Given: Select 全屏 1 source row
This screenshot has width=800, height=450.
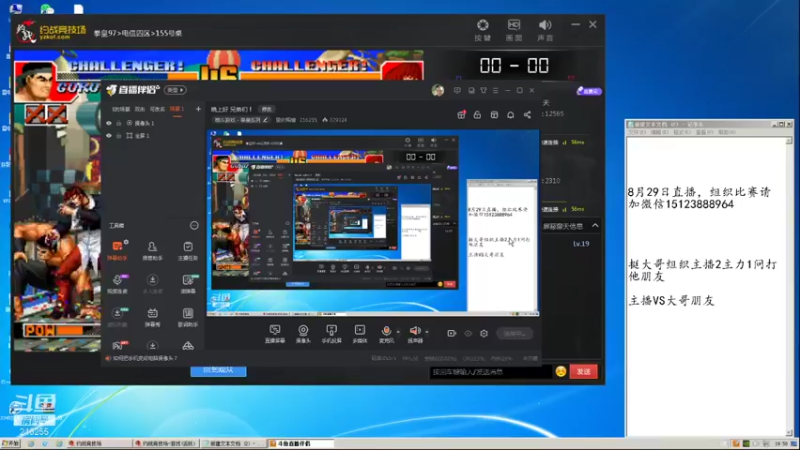Looking at the screenshot, I should click(x=152, y=136).
